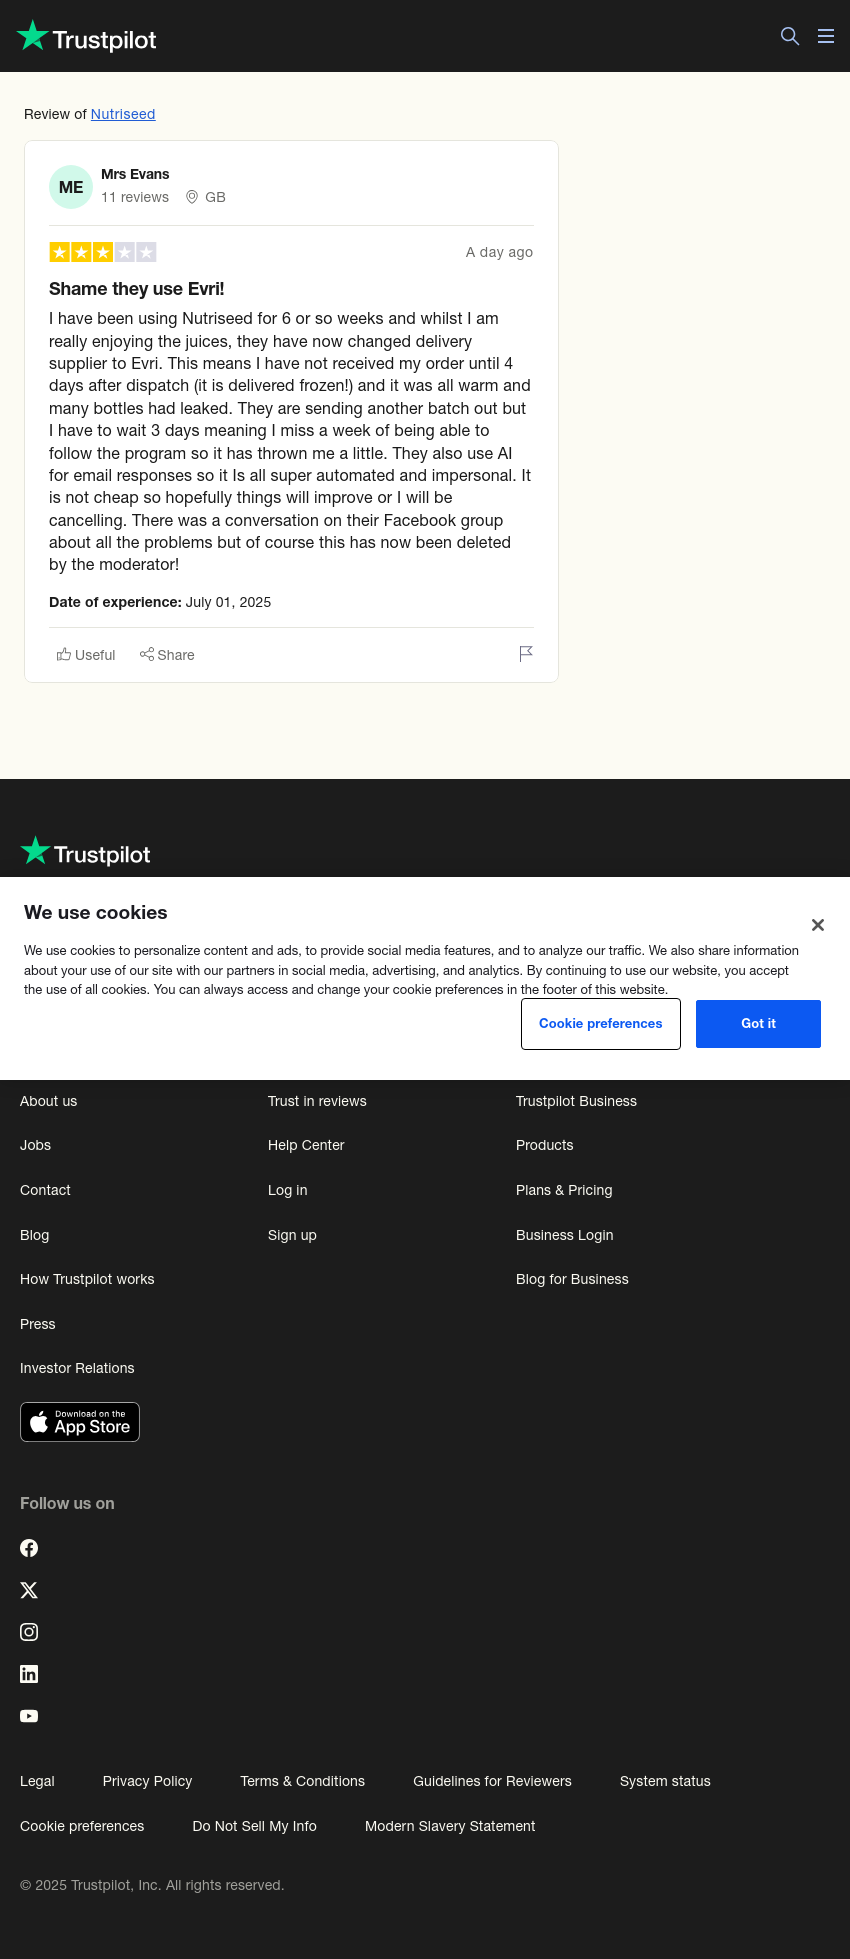Image resolution: width=850 pixels, height=1959 pixels.
Task: Open Trustpilot Business link
Action: click(576, 1101)
